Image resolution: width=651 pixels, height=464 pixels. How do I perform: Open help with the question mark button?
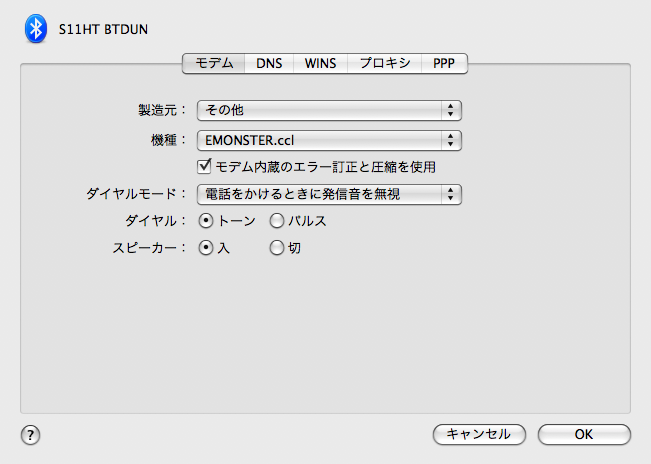point(31,434)
